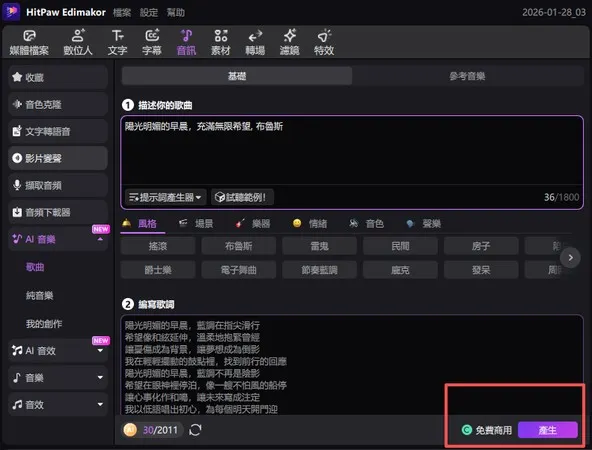592x450 pixels.
Task: Select 歌曲 under AI 音樂
Action: (x=35, y=267)
